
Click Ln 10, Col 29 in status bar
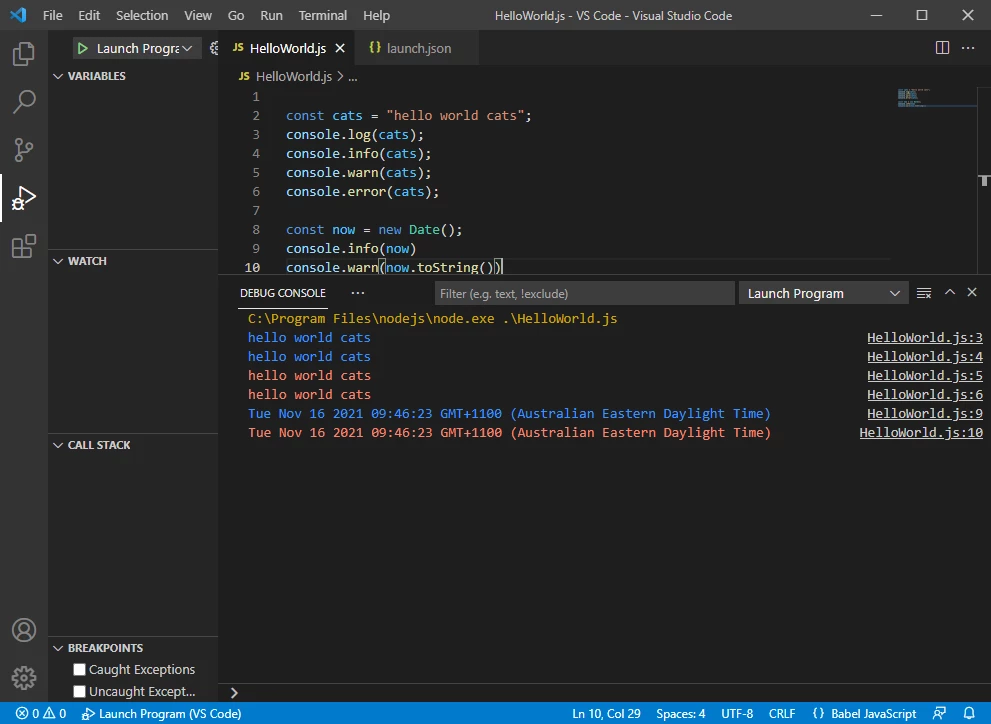tap(606, 713)
